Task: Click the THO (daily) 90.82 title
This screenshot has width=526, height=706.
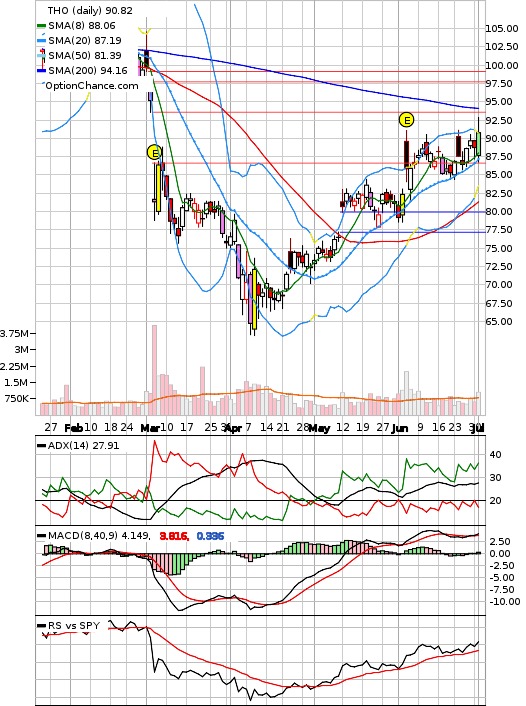Action: pos(90,10)
